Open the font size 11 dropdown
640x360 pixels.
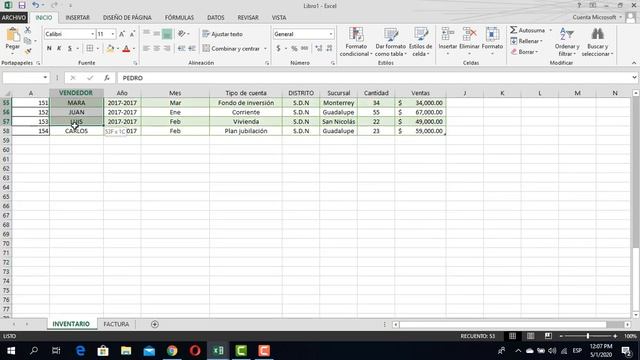(x=113, y=34)
